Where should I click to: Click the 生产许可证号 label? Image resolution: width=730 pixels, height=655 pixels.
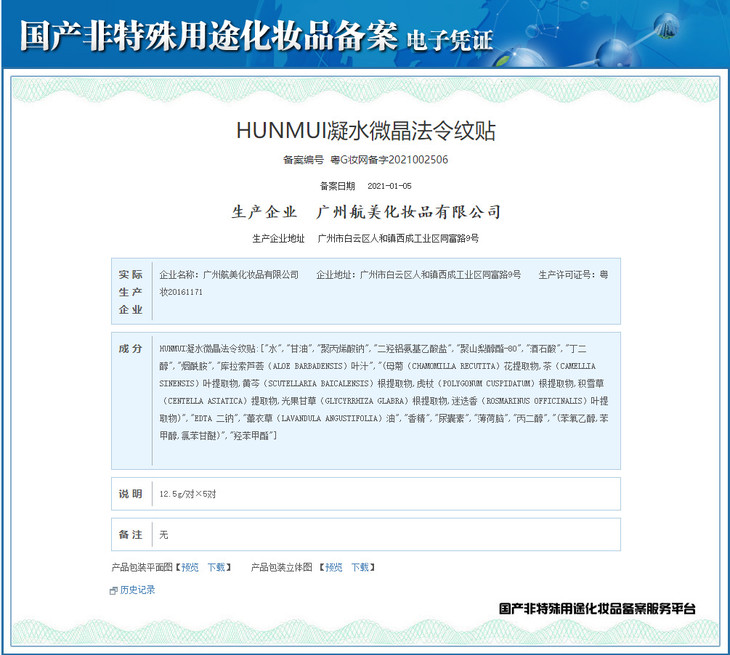(566, 275)
